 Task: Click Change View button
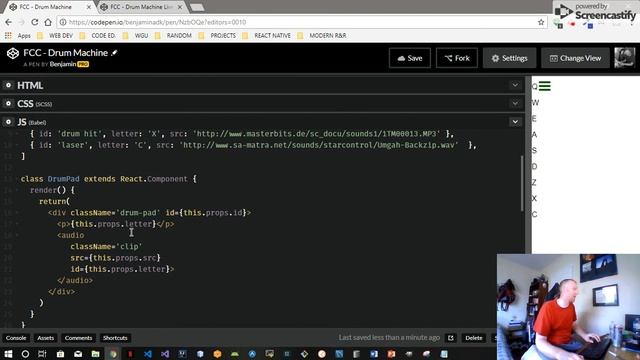coord(575,58)
